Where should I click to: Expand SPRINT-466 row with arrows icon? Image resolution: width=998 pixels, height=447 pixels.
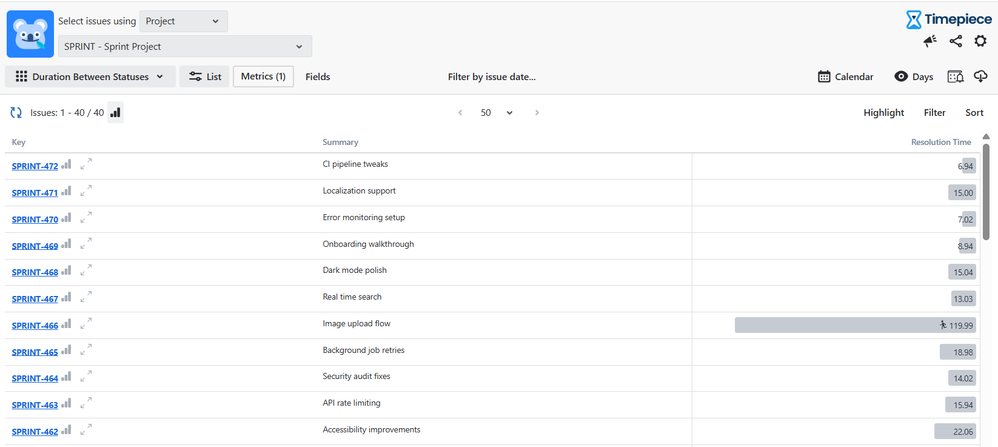tap(86, 324)
